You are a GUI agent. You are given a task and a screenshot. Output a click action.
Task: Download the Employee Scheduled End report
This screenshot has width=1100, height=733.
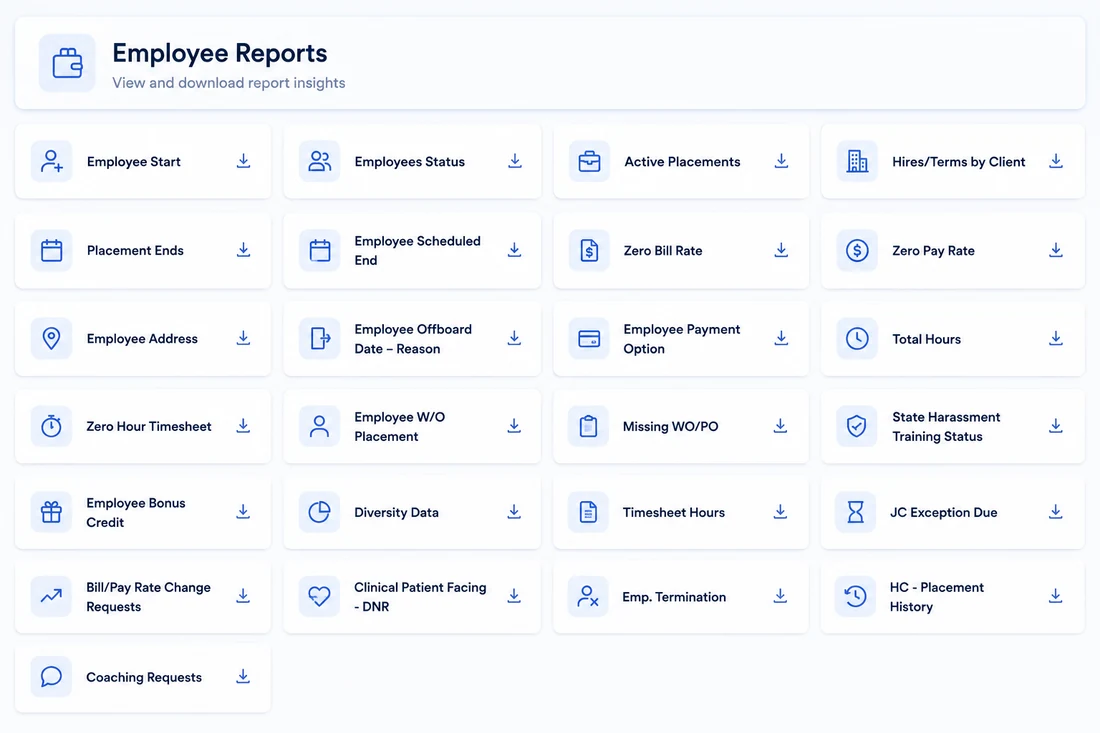[x=514, y=250]
